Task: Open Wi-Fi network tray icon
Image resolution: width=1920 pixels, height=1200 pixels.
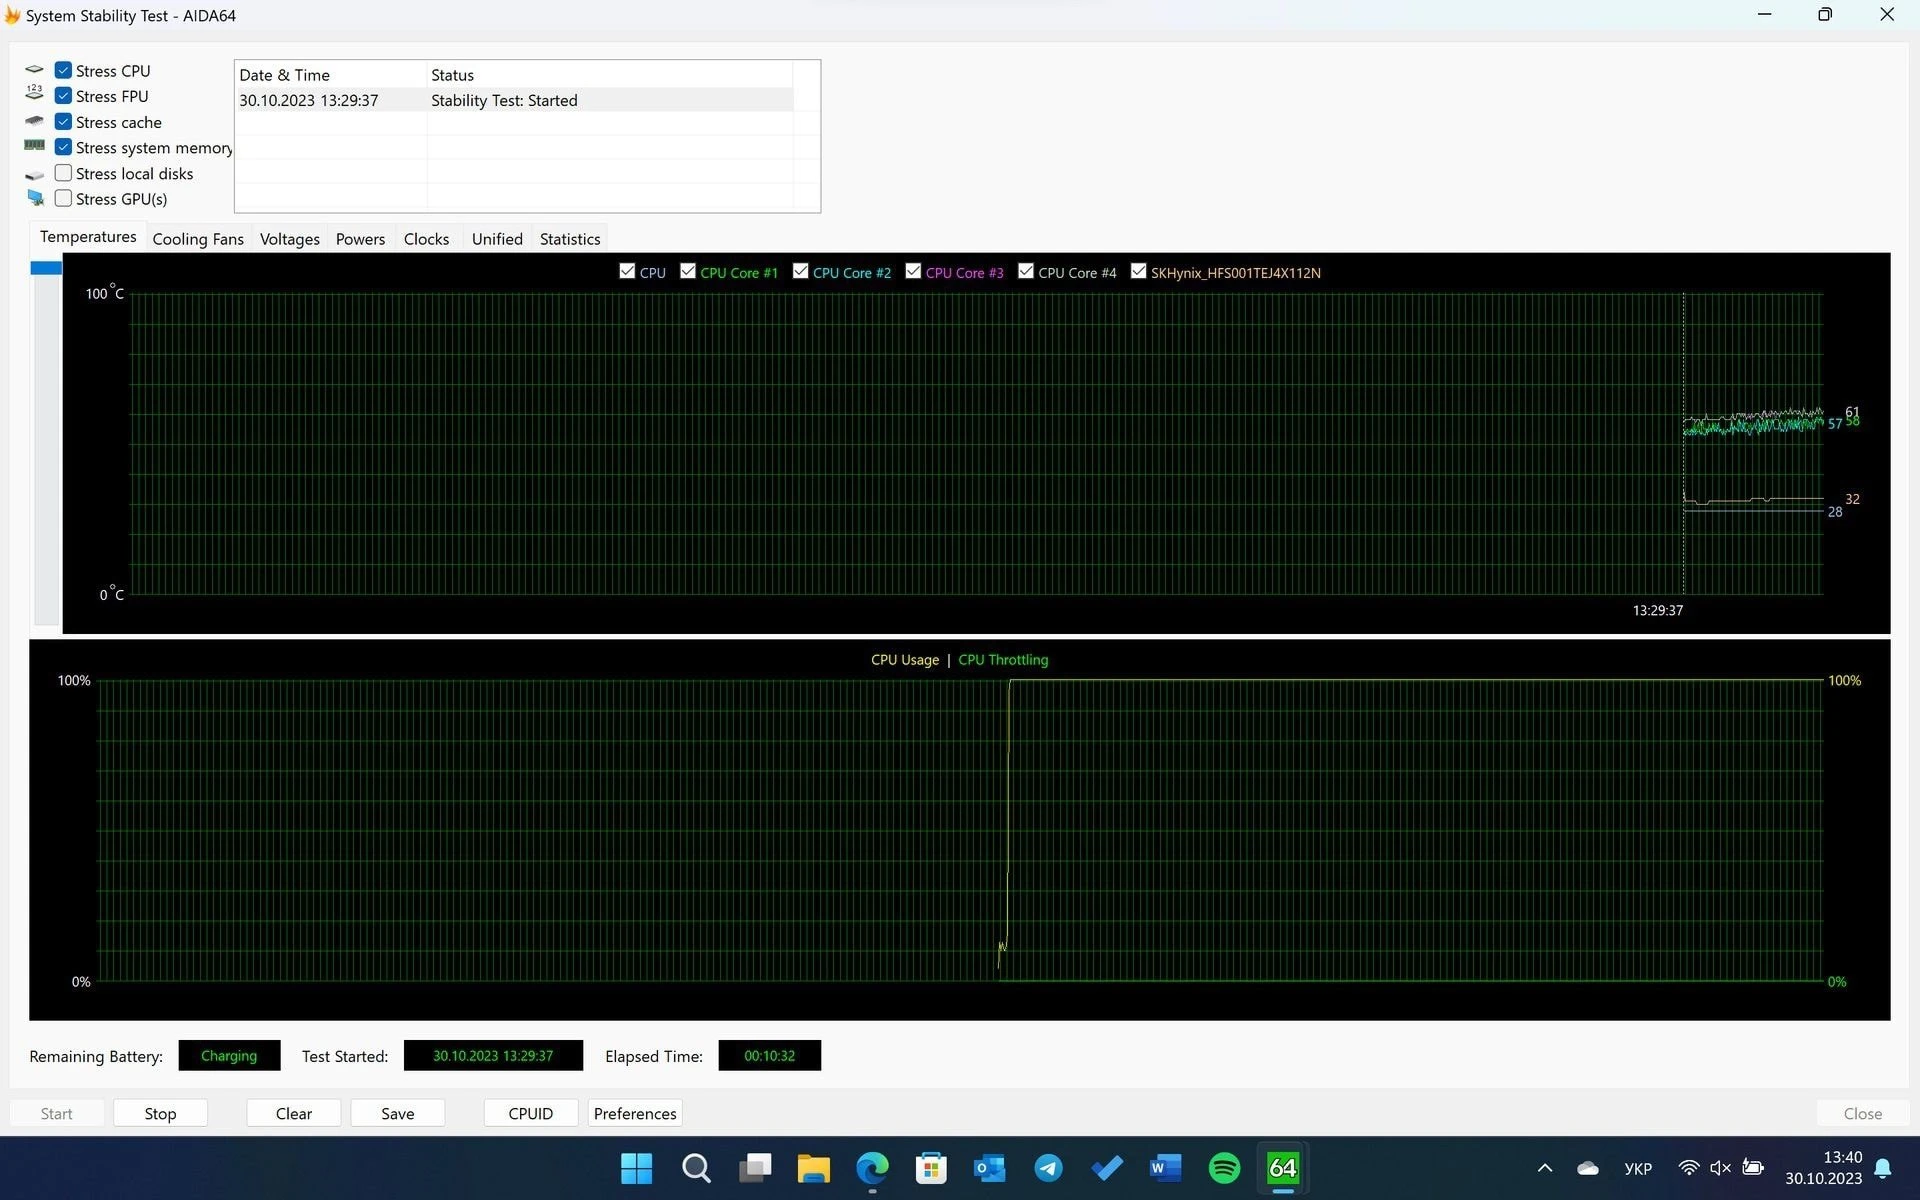Action: click(x=1689, y=1168)
